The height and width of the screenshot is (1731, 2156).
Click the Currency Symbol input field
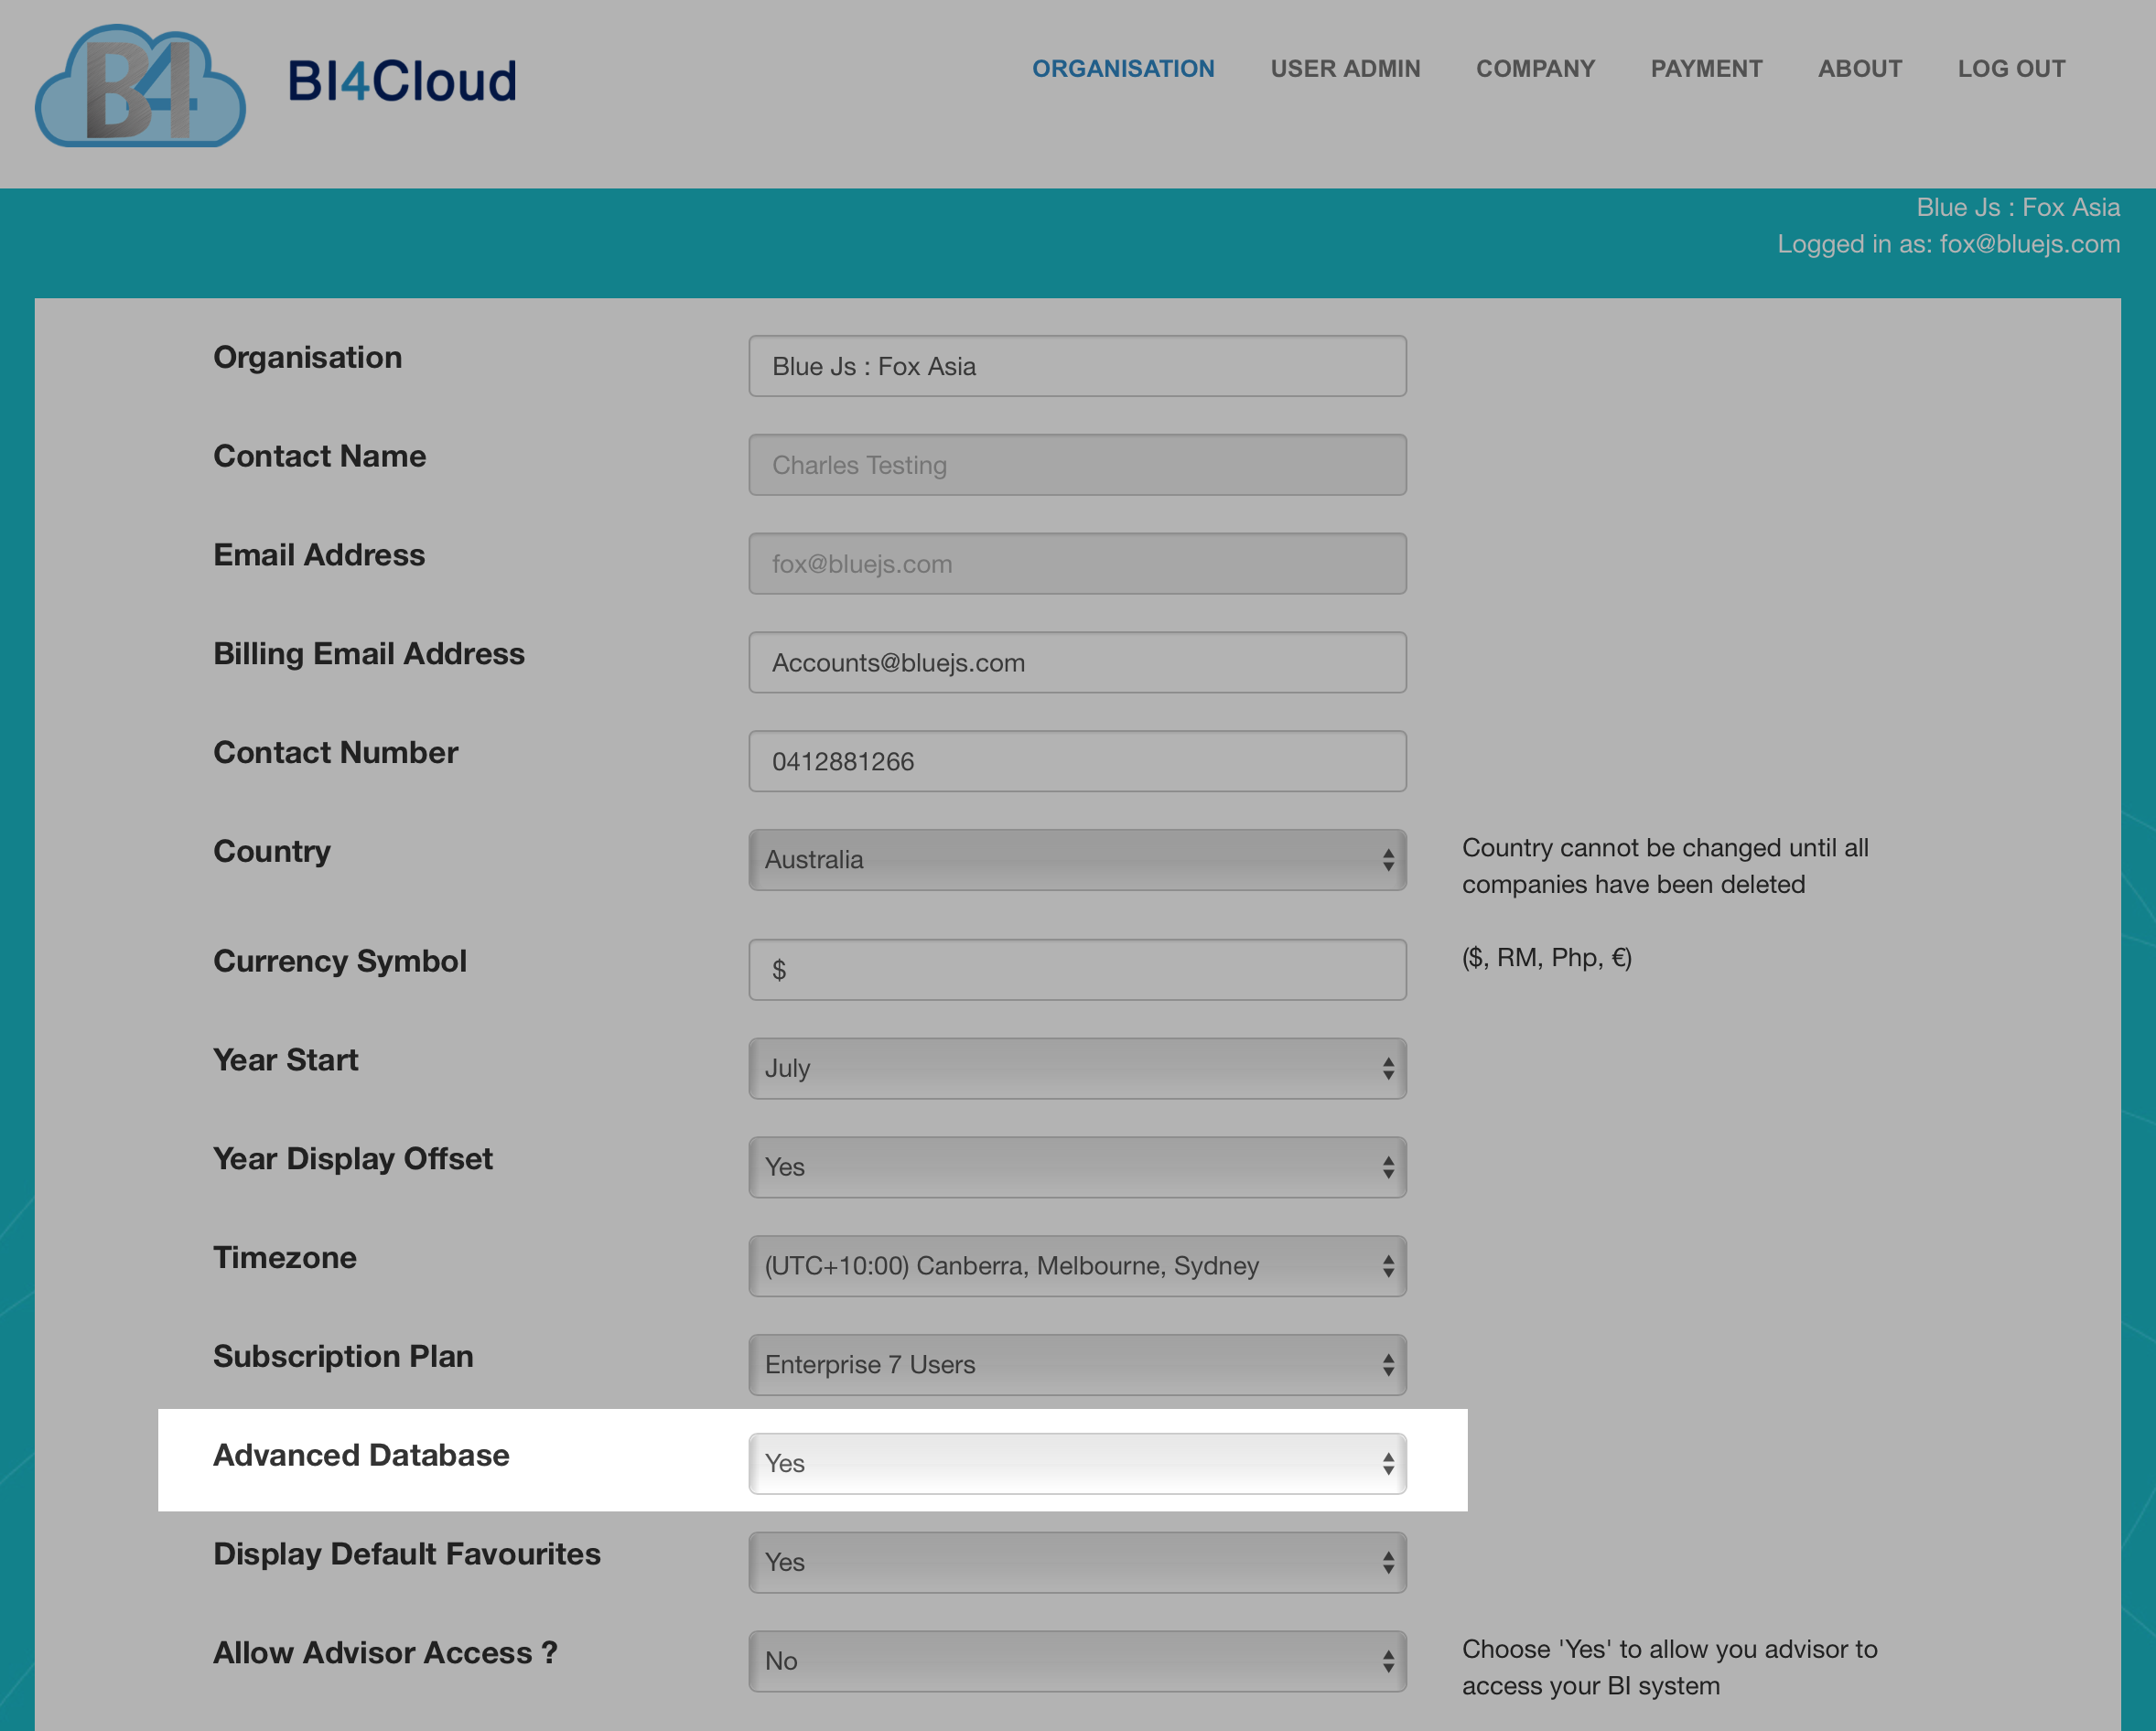pyautogui.click(x=1077, y=970)
